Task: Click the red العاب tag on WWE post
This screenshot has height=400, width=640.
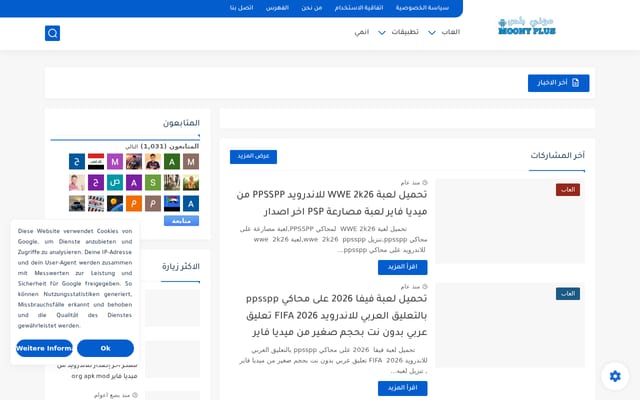Action: [568, 190]
